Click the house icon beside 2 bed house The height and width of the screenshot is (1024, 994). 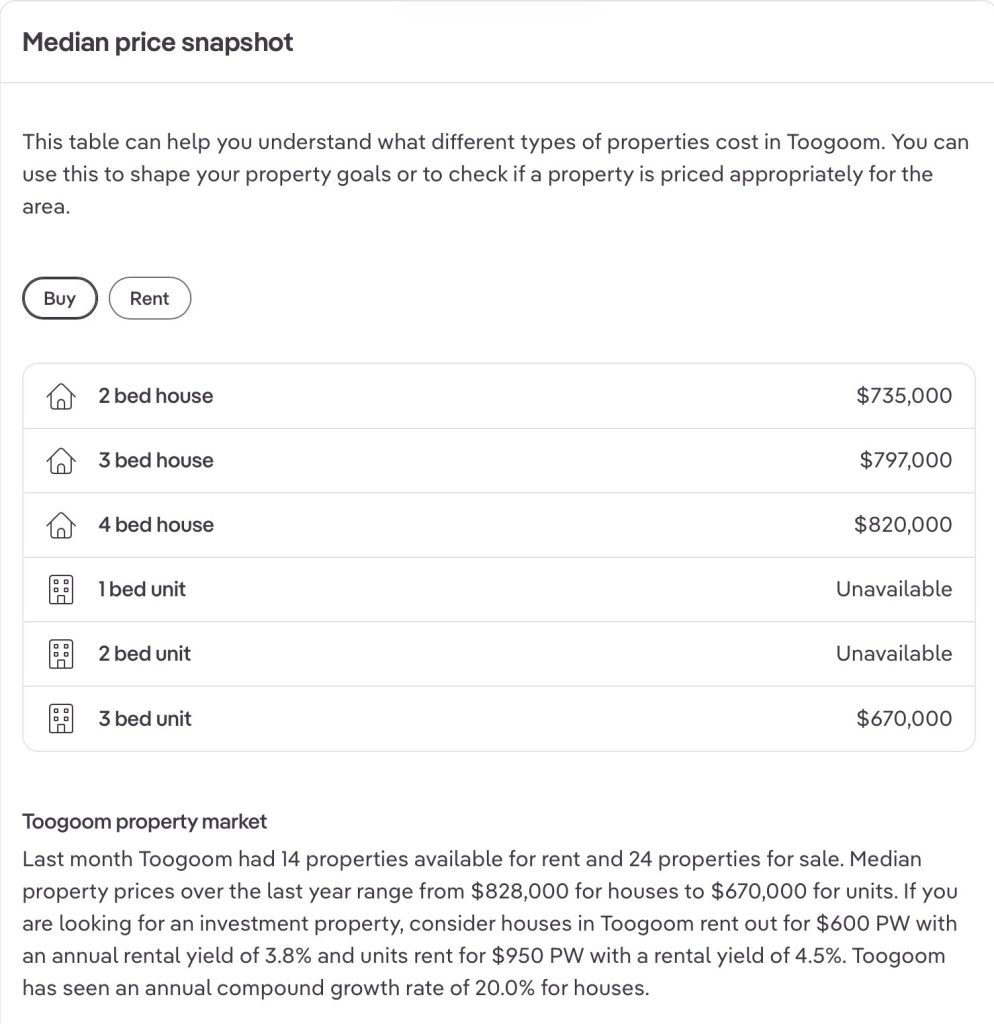click(x=61, y=397)
